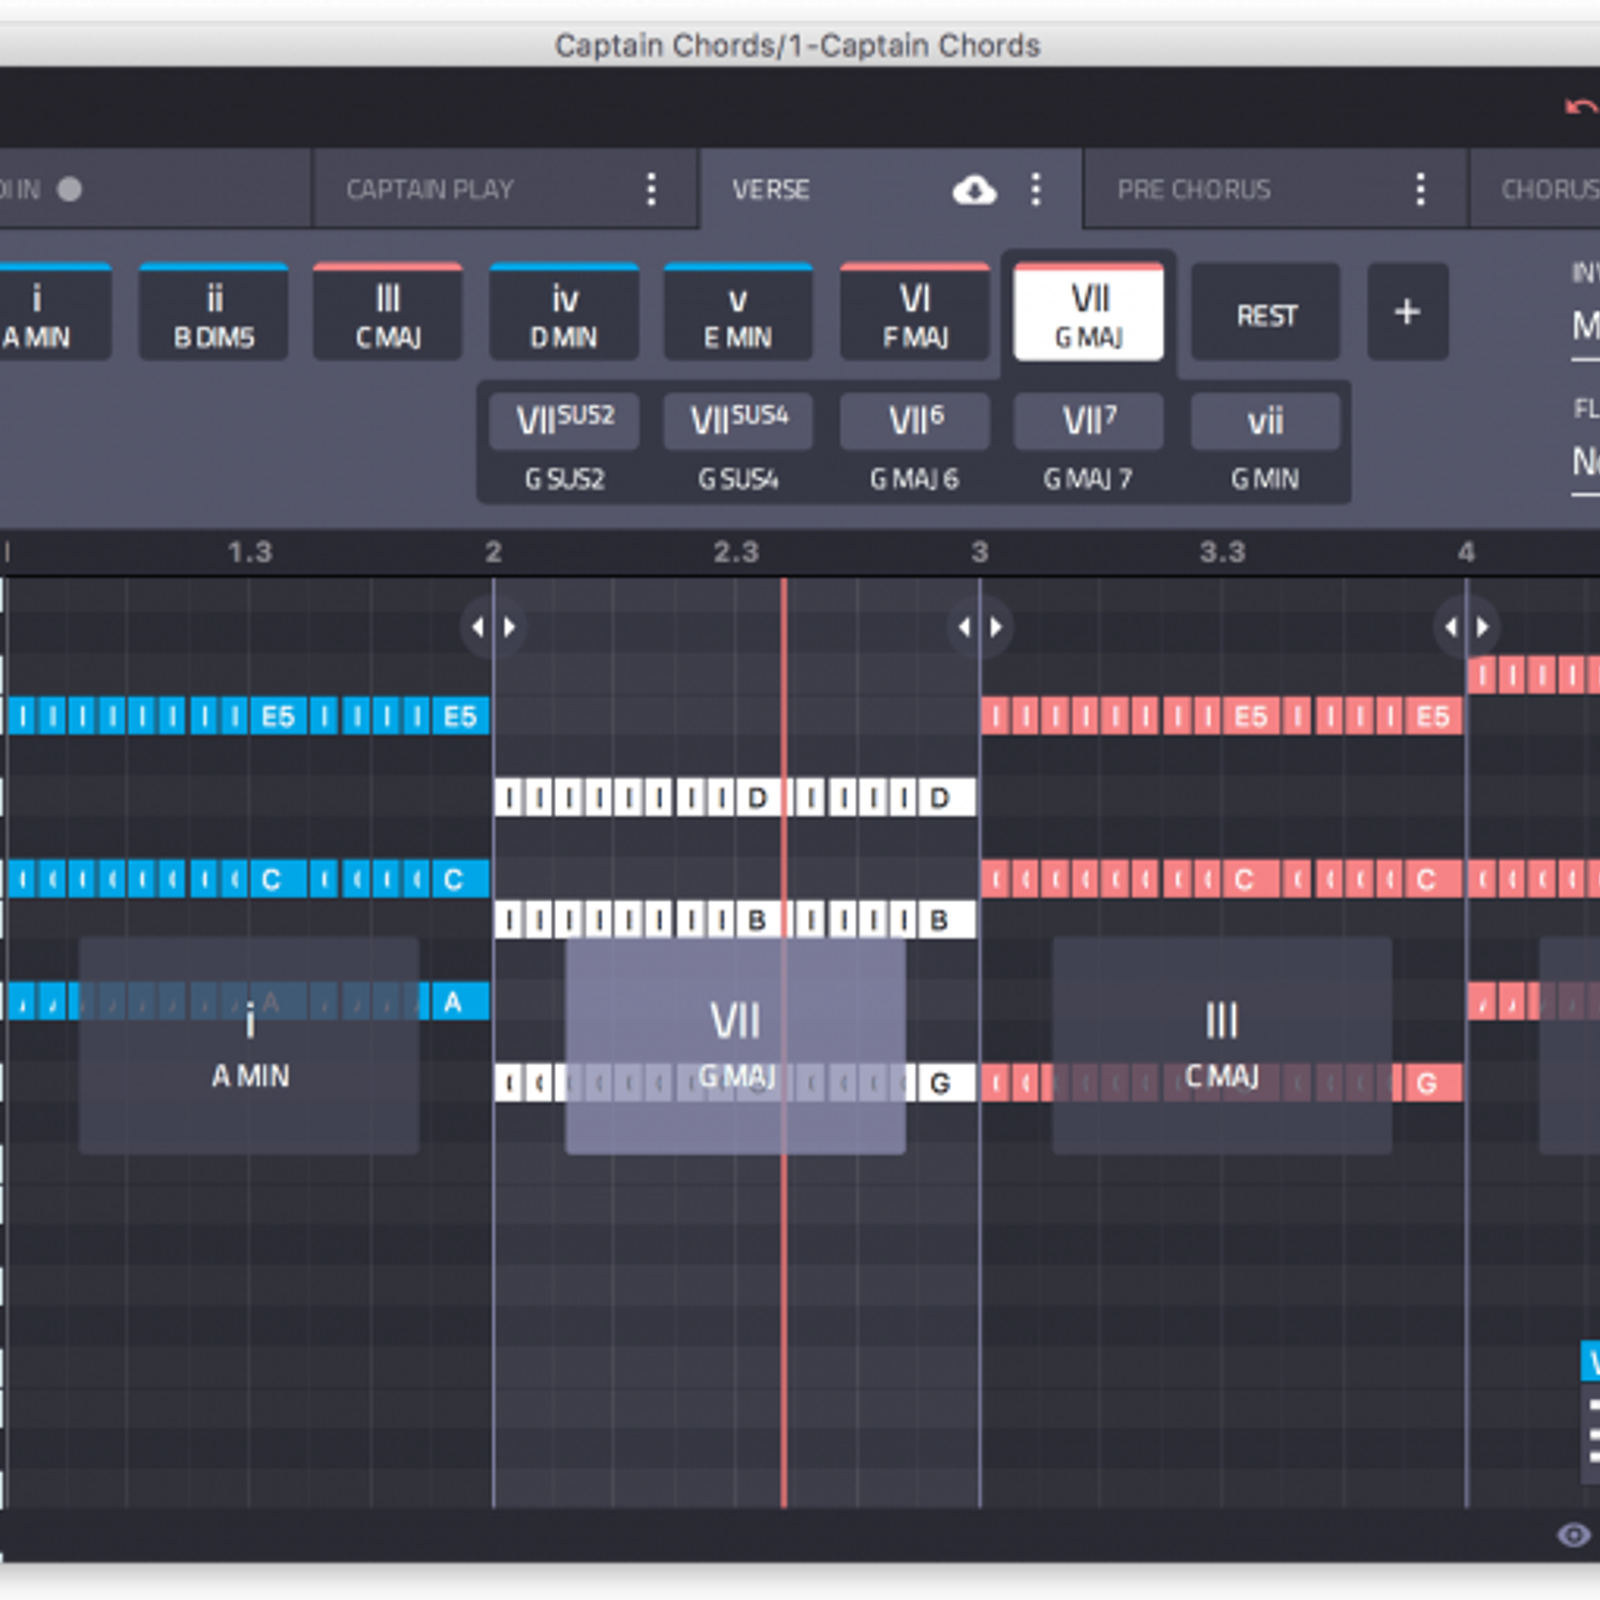This screenshot has width=1600, height=1600.
Task: Open the Verse tab three-dot menu
Action: tap(1036, 189)
